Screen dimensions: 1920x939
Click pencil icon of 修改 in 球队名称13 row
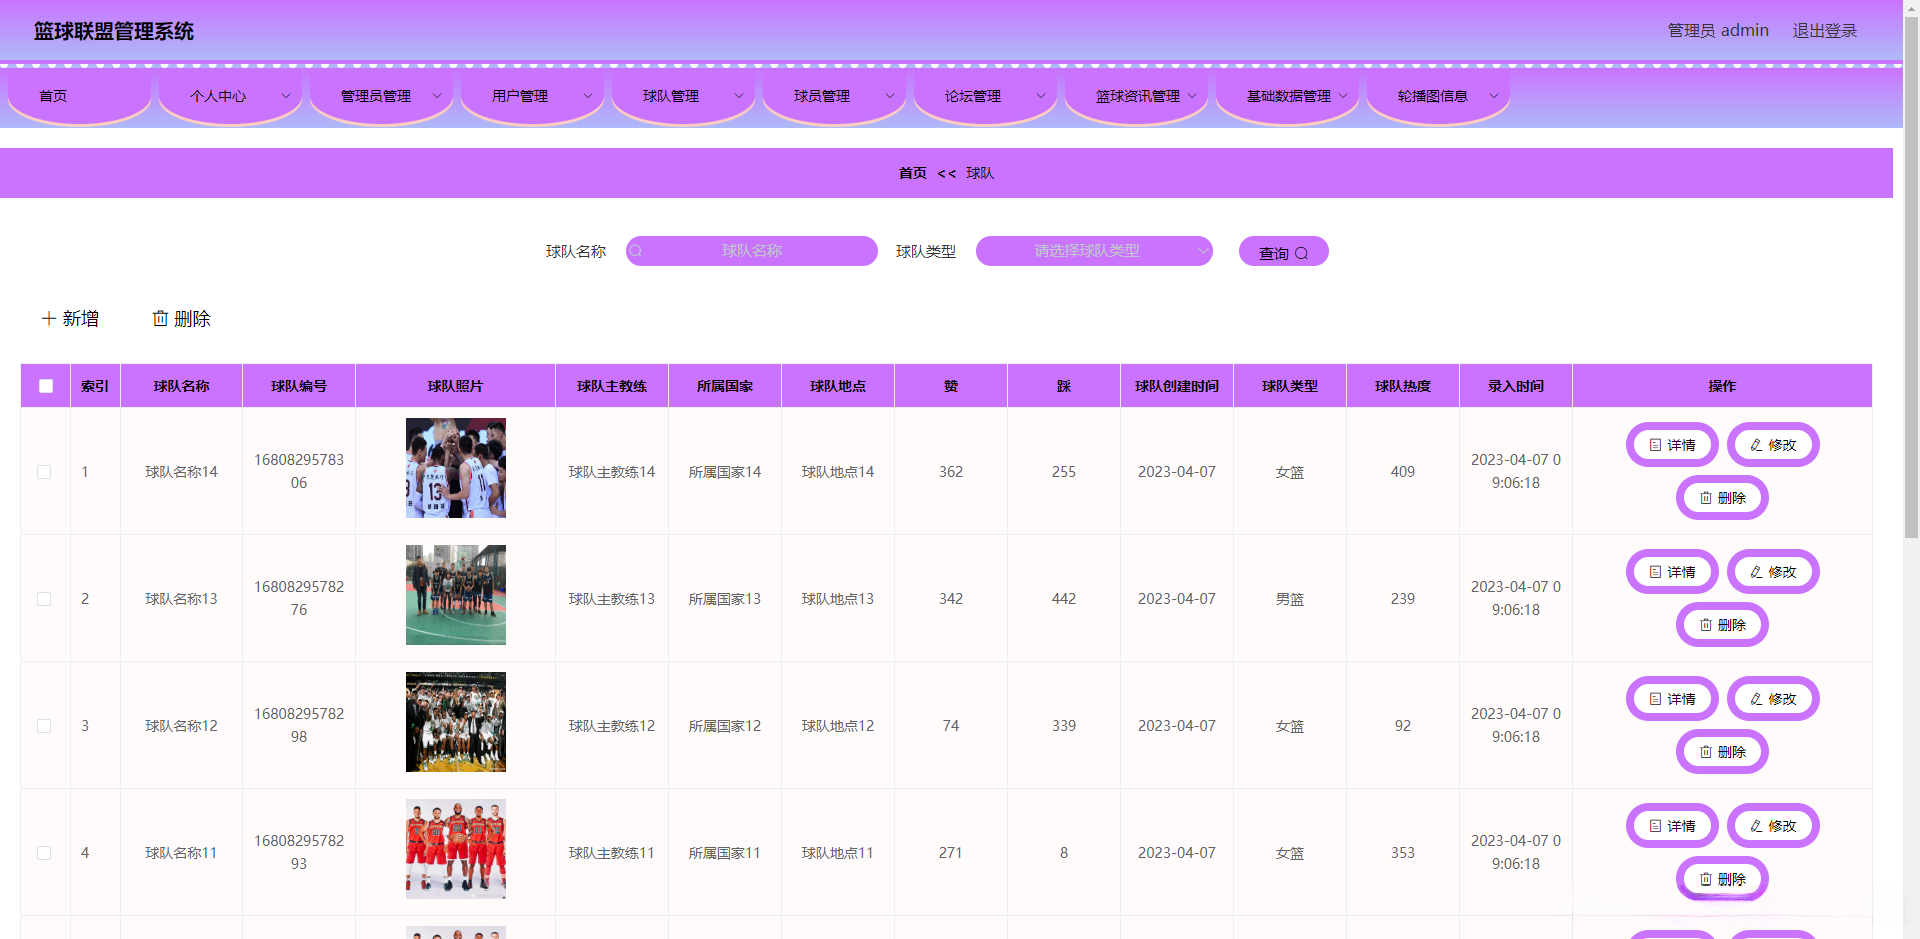pos(1756,572)
